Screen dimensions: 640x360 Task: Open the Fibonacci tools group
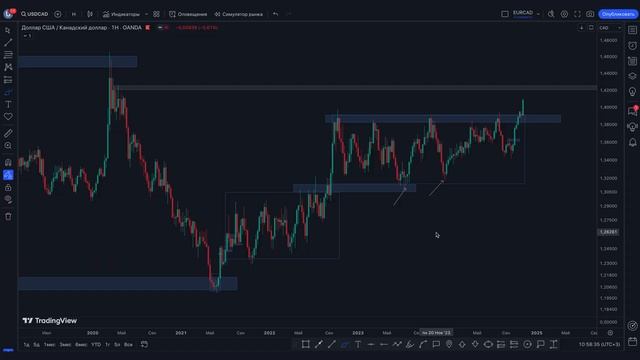(8, 55)
